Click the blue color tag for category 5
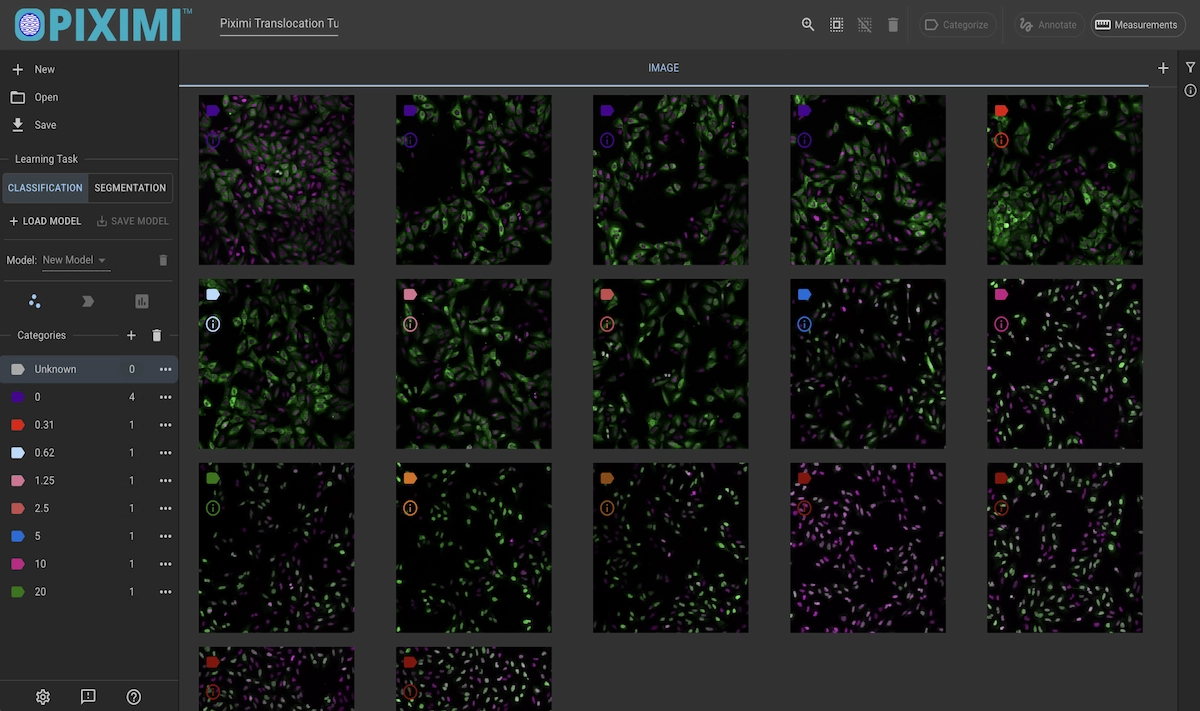This screenshot has width=1200, height=711. (17, 536)
